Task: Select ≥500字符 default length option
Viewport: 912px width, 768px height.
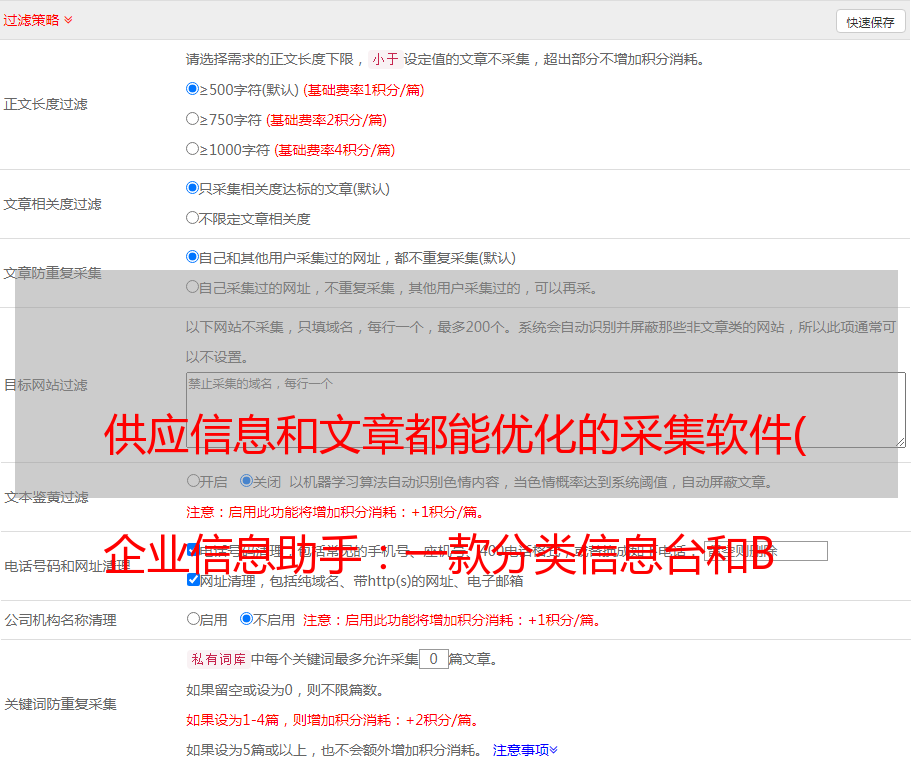Action: (x=192, y=89)
